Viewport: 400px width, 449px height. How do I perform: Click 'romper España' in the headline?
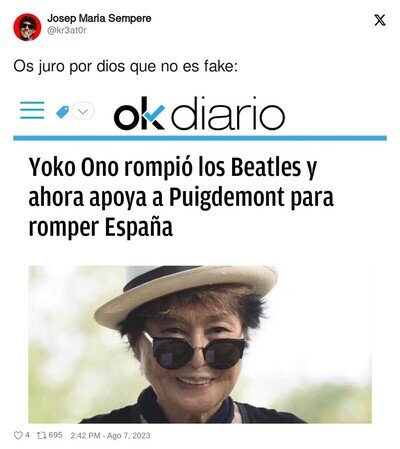[101, 227]
